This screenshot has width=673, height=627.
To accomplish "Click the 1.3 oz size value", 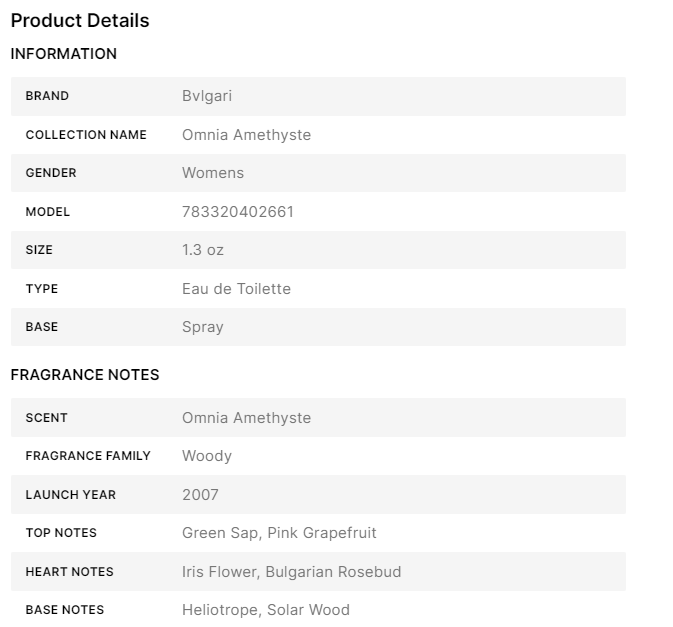I will [x=203, y=250].
